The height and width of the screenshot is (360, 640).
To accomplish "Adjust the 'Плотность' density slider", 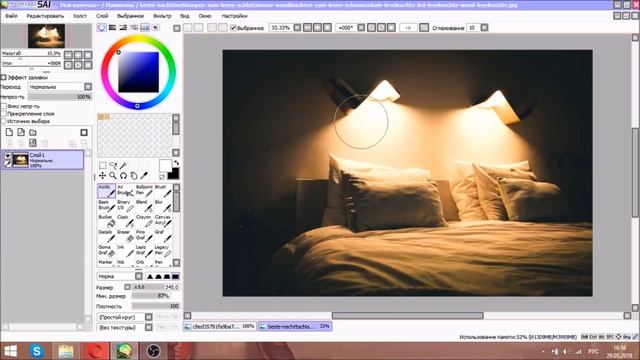I will point(156,306).
